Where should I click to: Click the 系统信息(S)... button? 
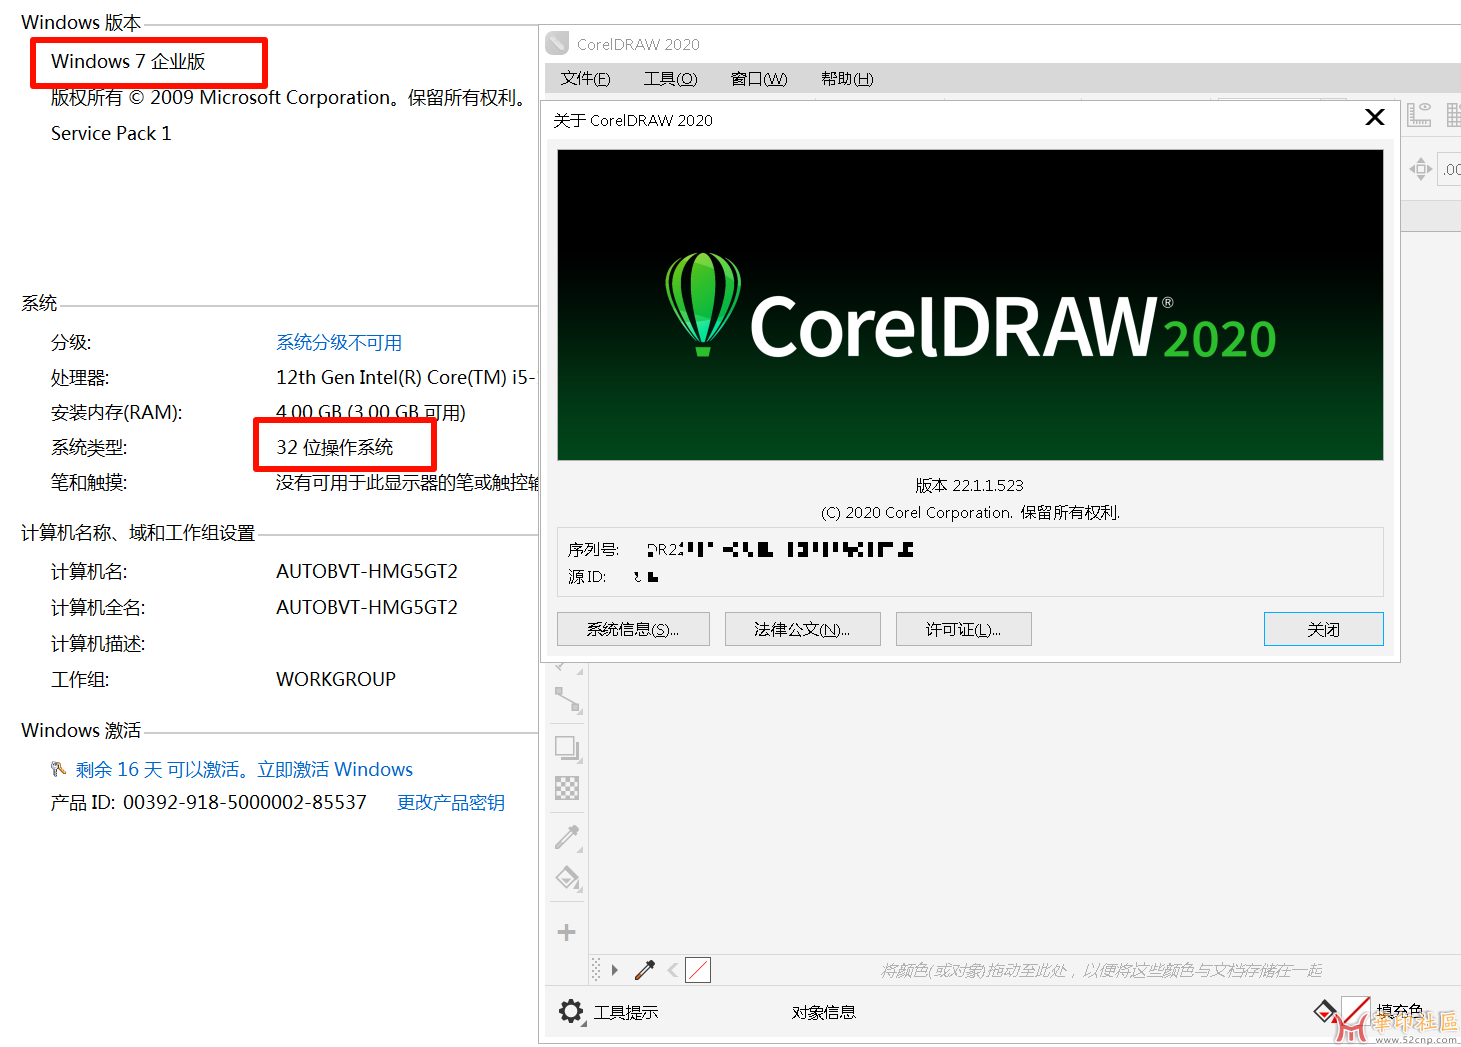pos(633,629)
